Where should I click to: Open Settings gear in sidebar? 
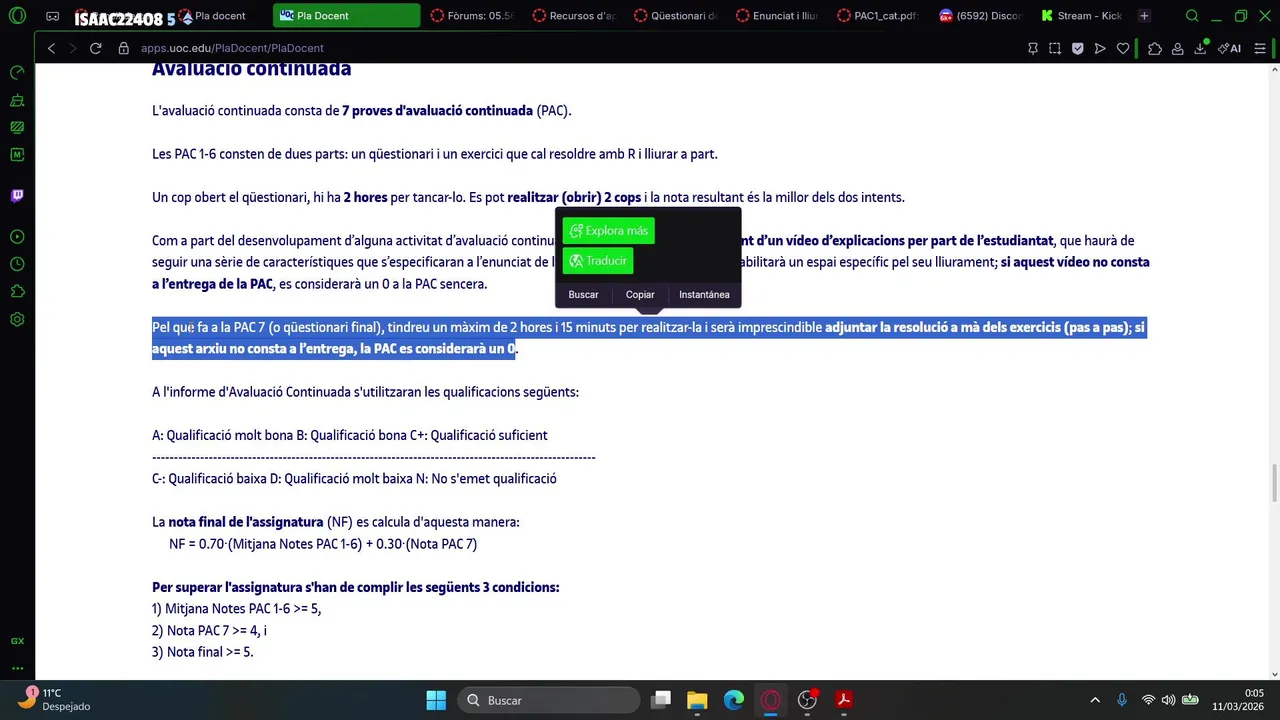pyautogui.click(x=17, y=320)
